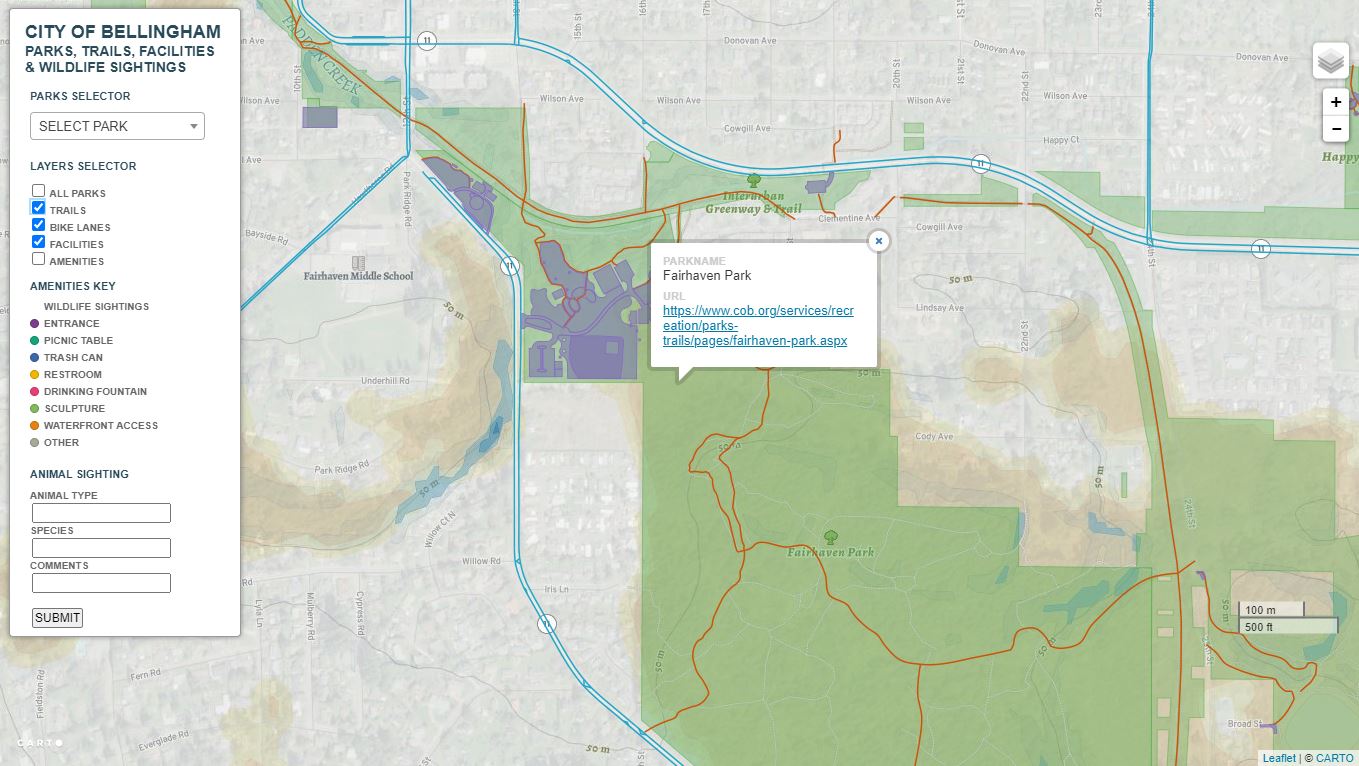The width and height of the screenshot is (1359, 766).
Task: Uncheck the Facilities layer checkbox
Action: point(38,242)
